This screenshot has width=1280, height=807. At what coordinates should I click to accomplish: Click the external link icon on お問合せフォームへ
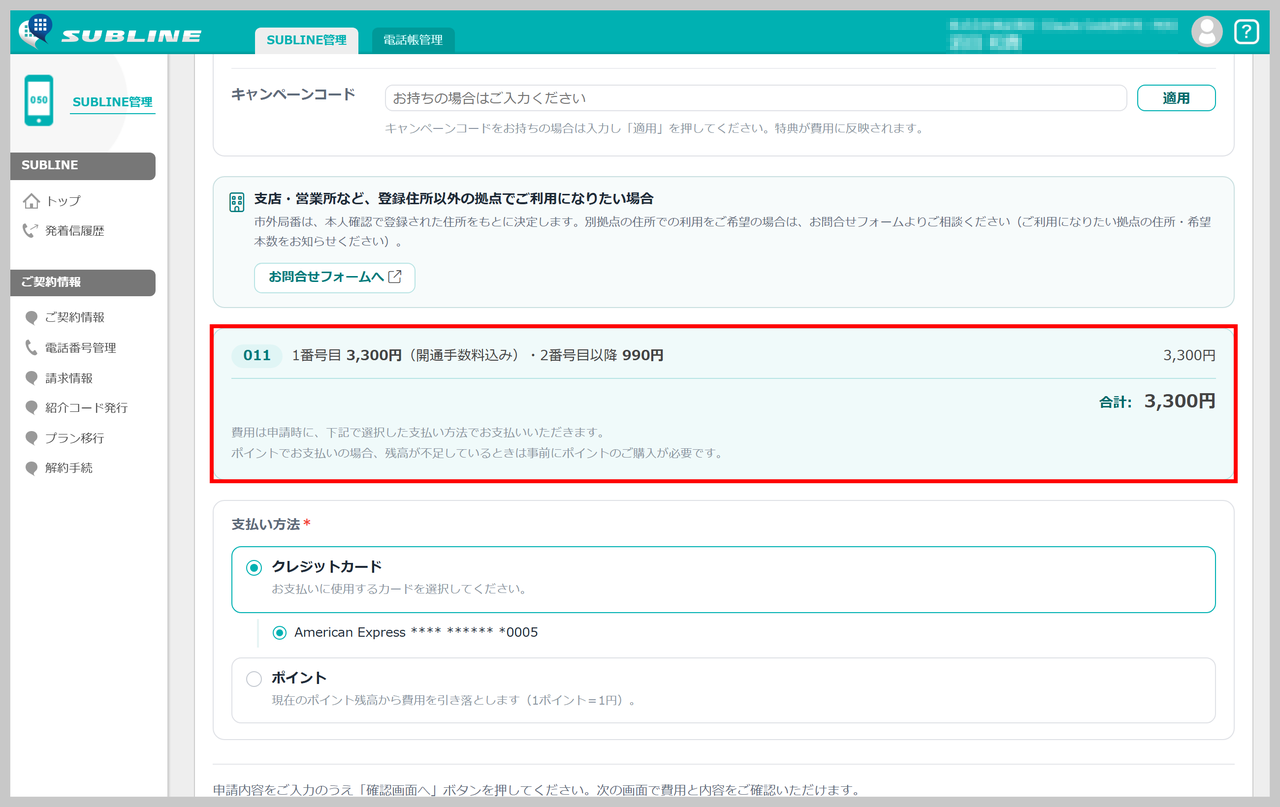395,277
